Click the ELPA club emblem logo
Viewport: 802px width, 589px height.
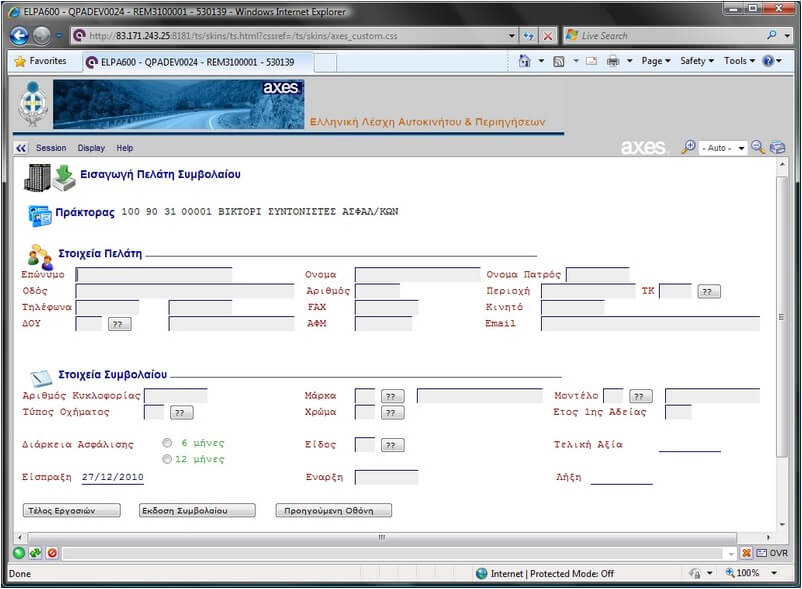33,104
